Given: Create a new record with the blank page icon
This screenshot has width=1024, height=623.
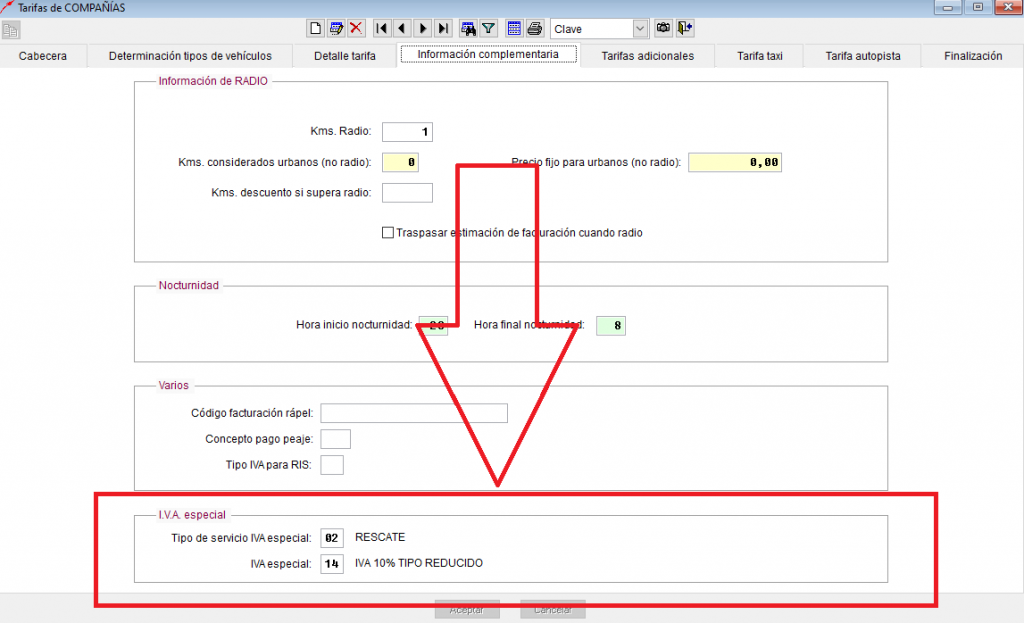Looking at the screenshot, I should click(x=315, y=29).
